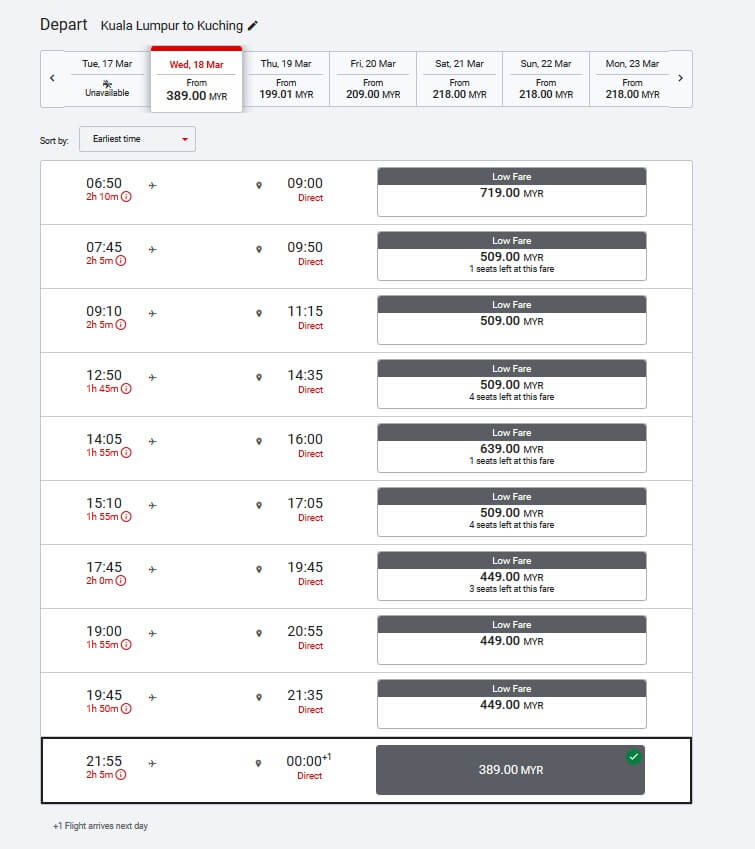755x849 pixels.
Task: Choose the 639.00 MYR Low Fare for 14:05
Action: [512, 448]
